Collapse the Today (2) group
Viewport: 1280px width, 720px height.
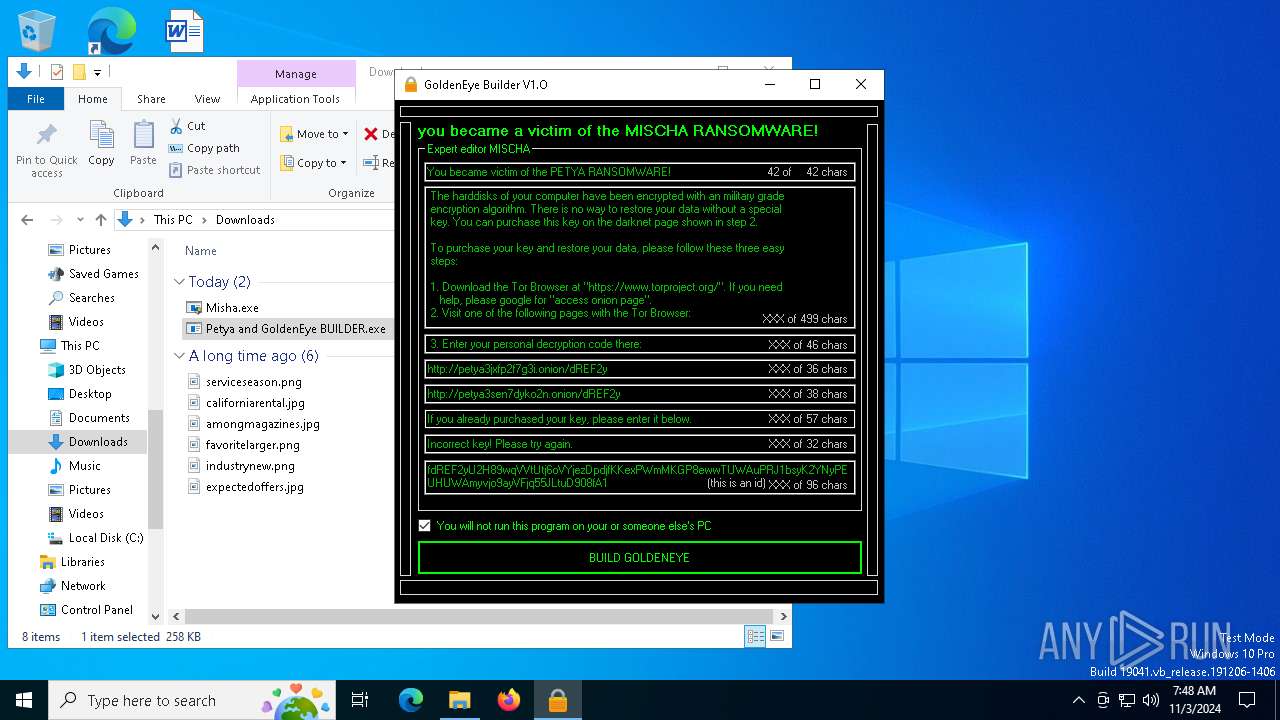pos(179,282)
